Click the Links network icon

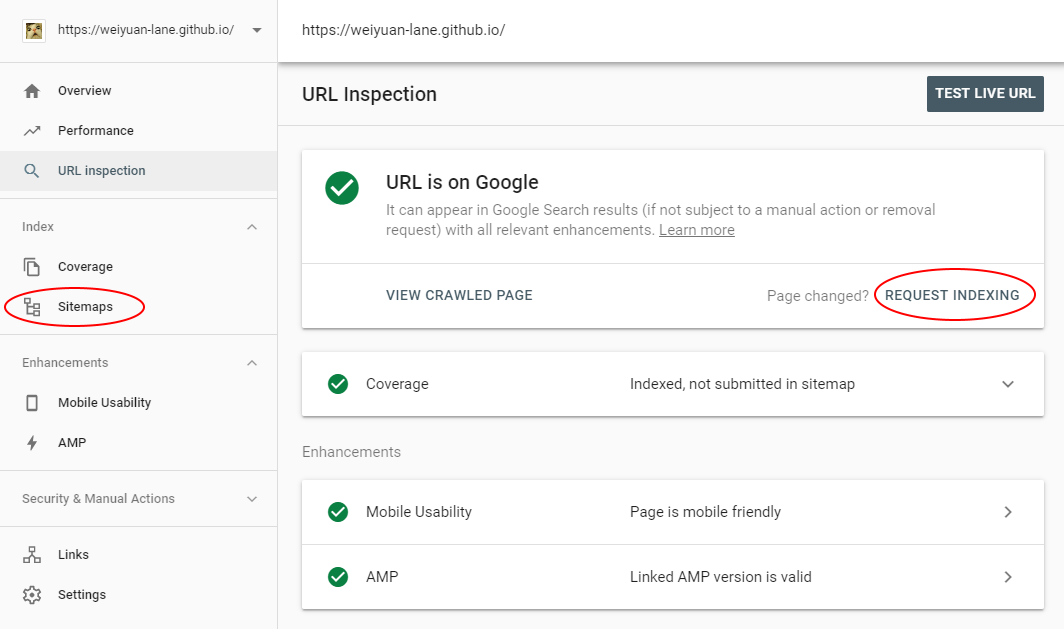(32, 555)
